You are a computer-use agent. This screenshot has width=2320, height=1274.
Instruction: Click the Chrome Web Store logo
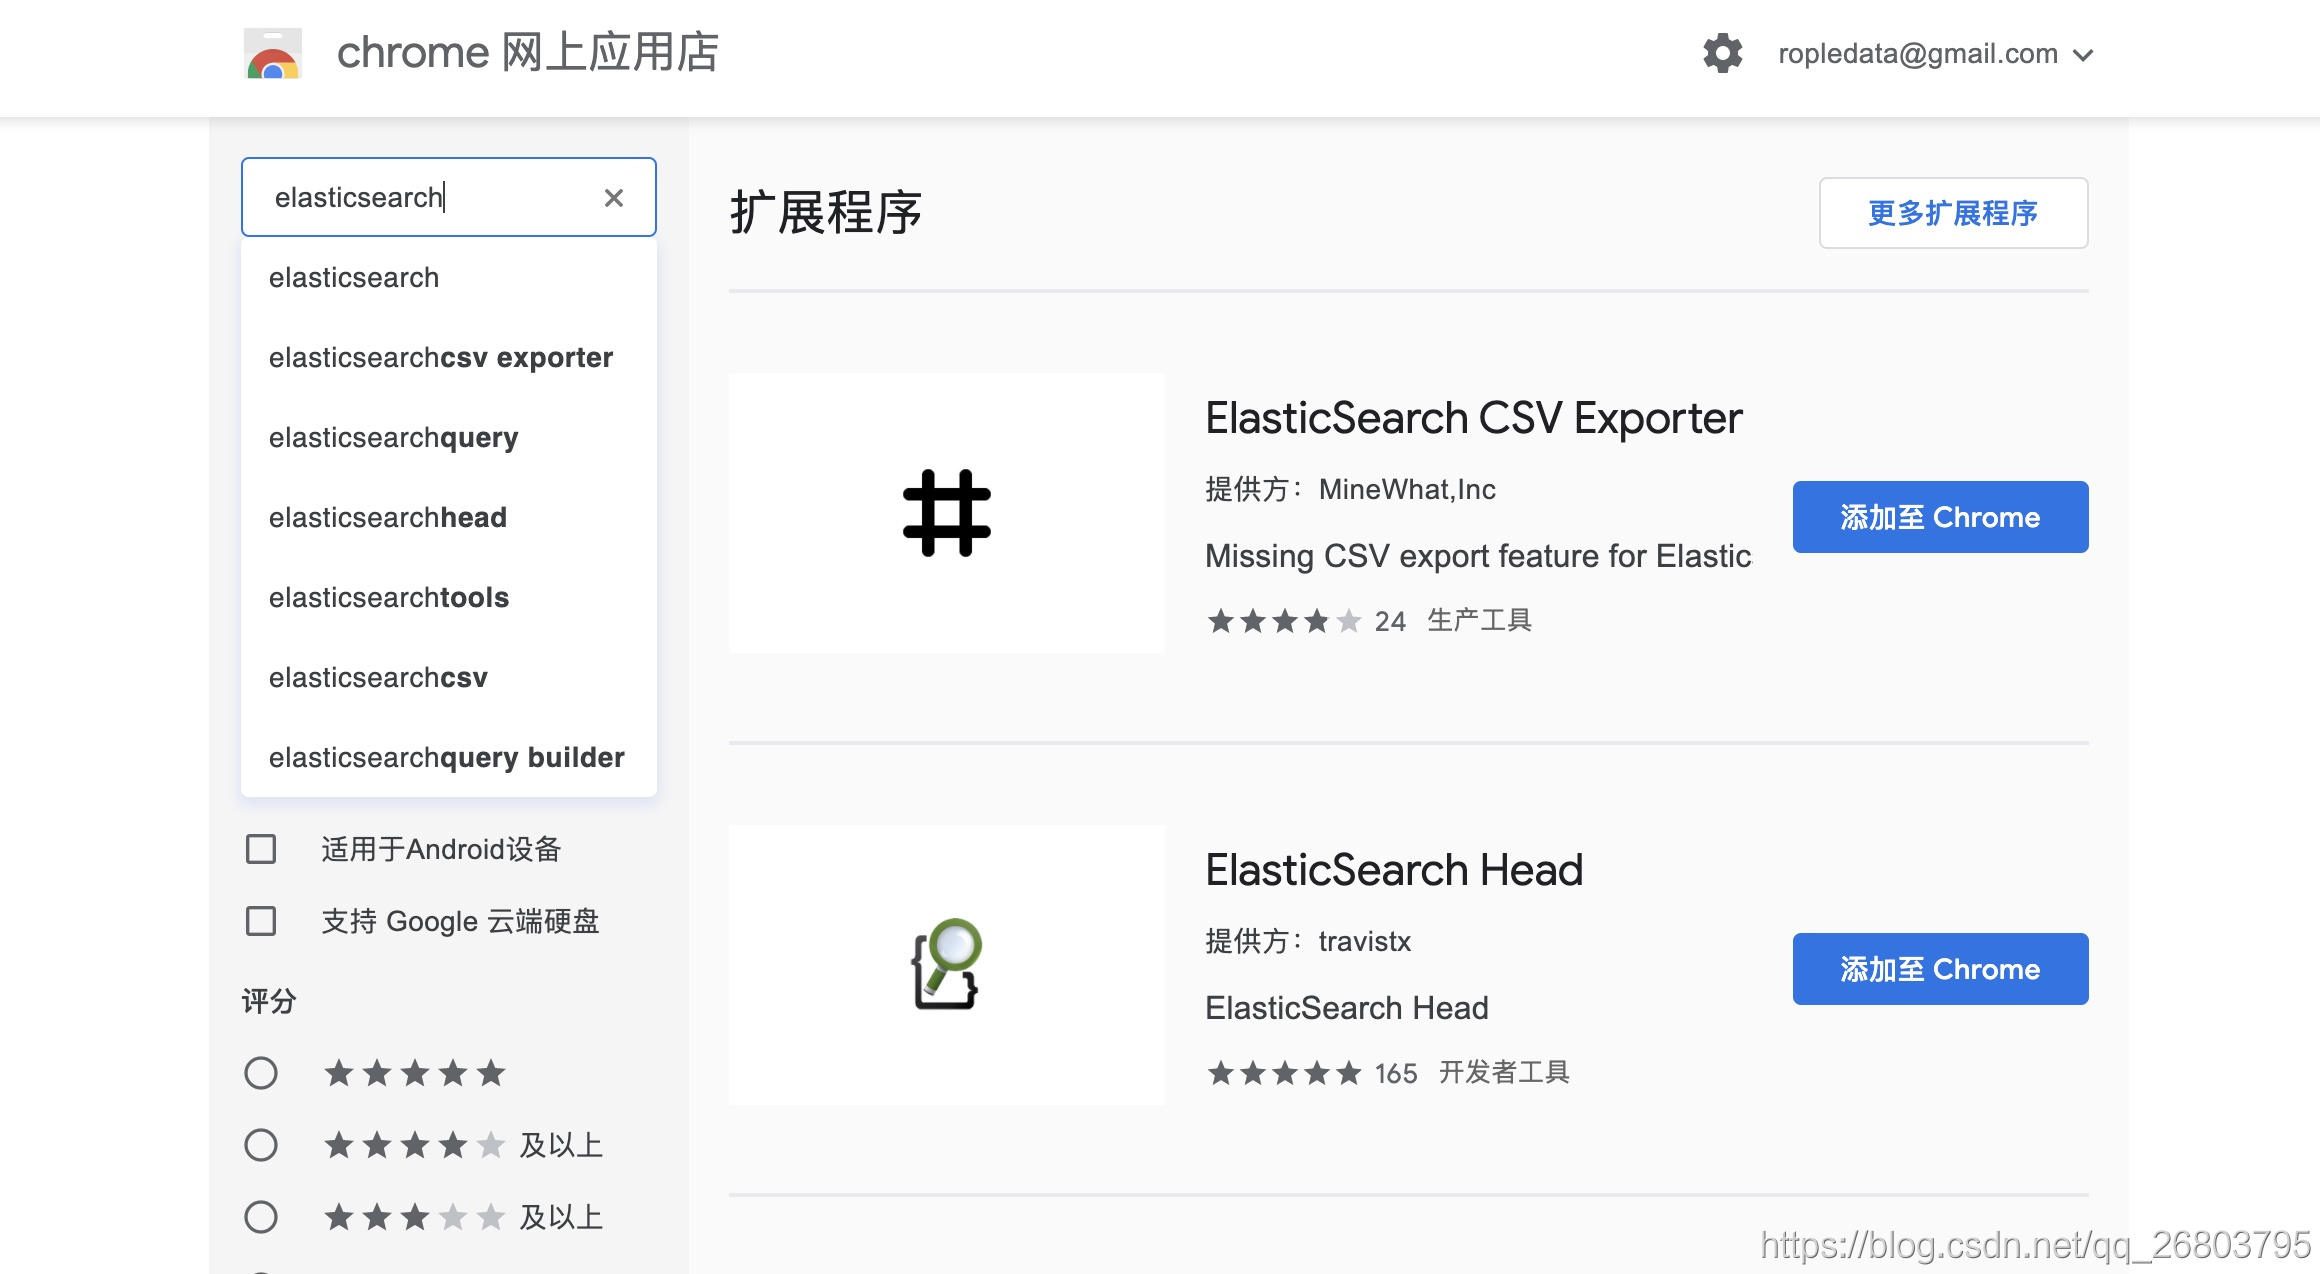pyautogui.click(x=273, y=54)
